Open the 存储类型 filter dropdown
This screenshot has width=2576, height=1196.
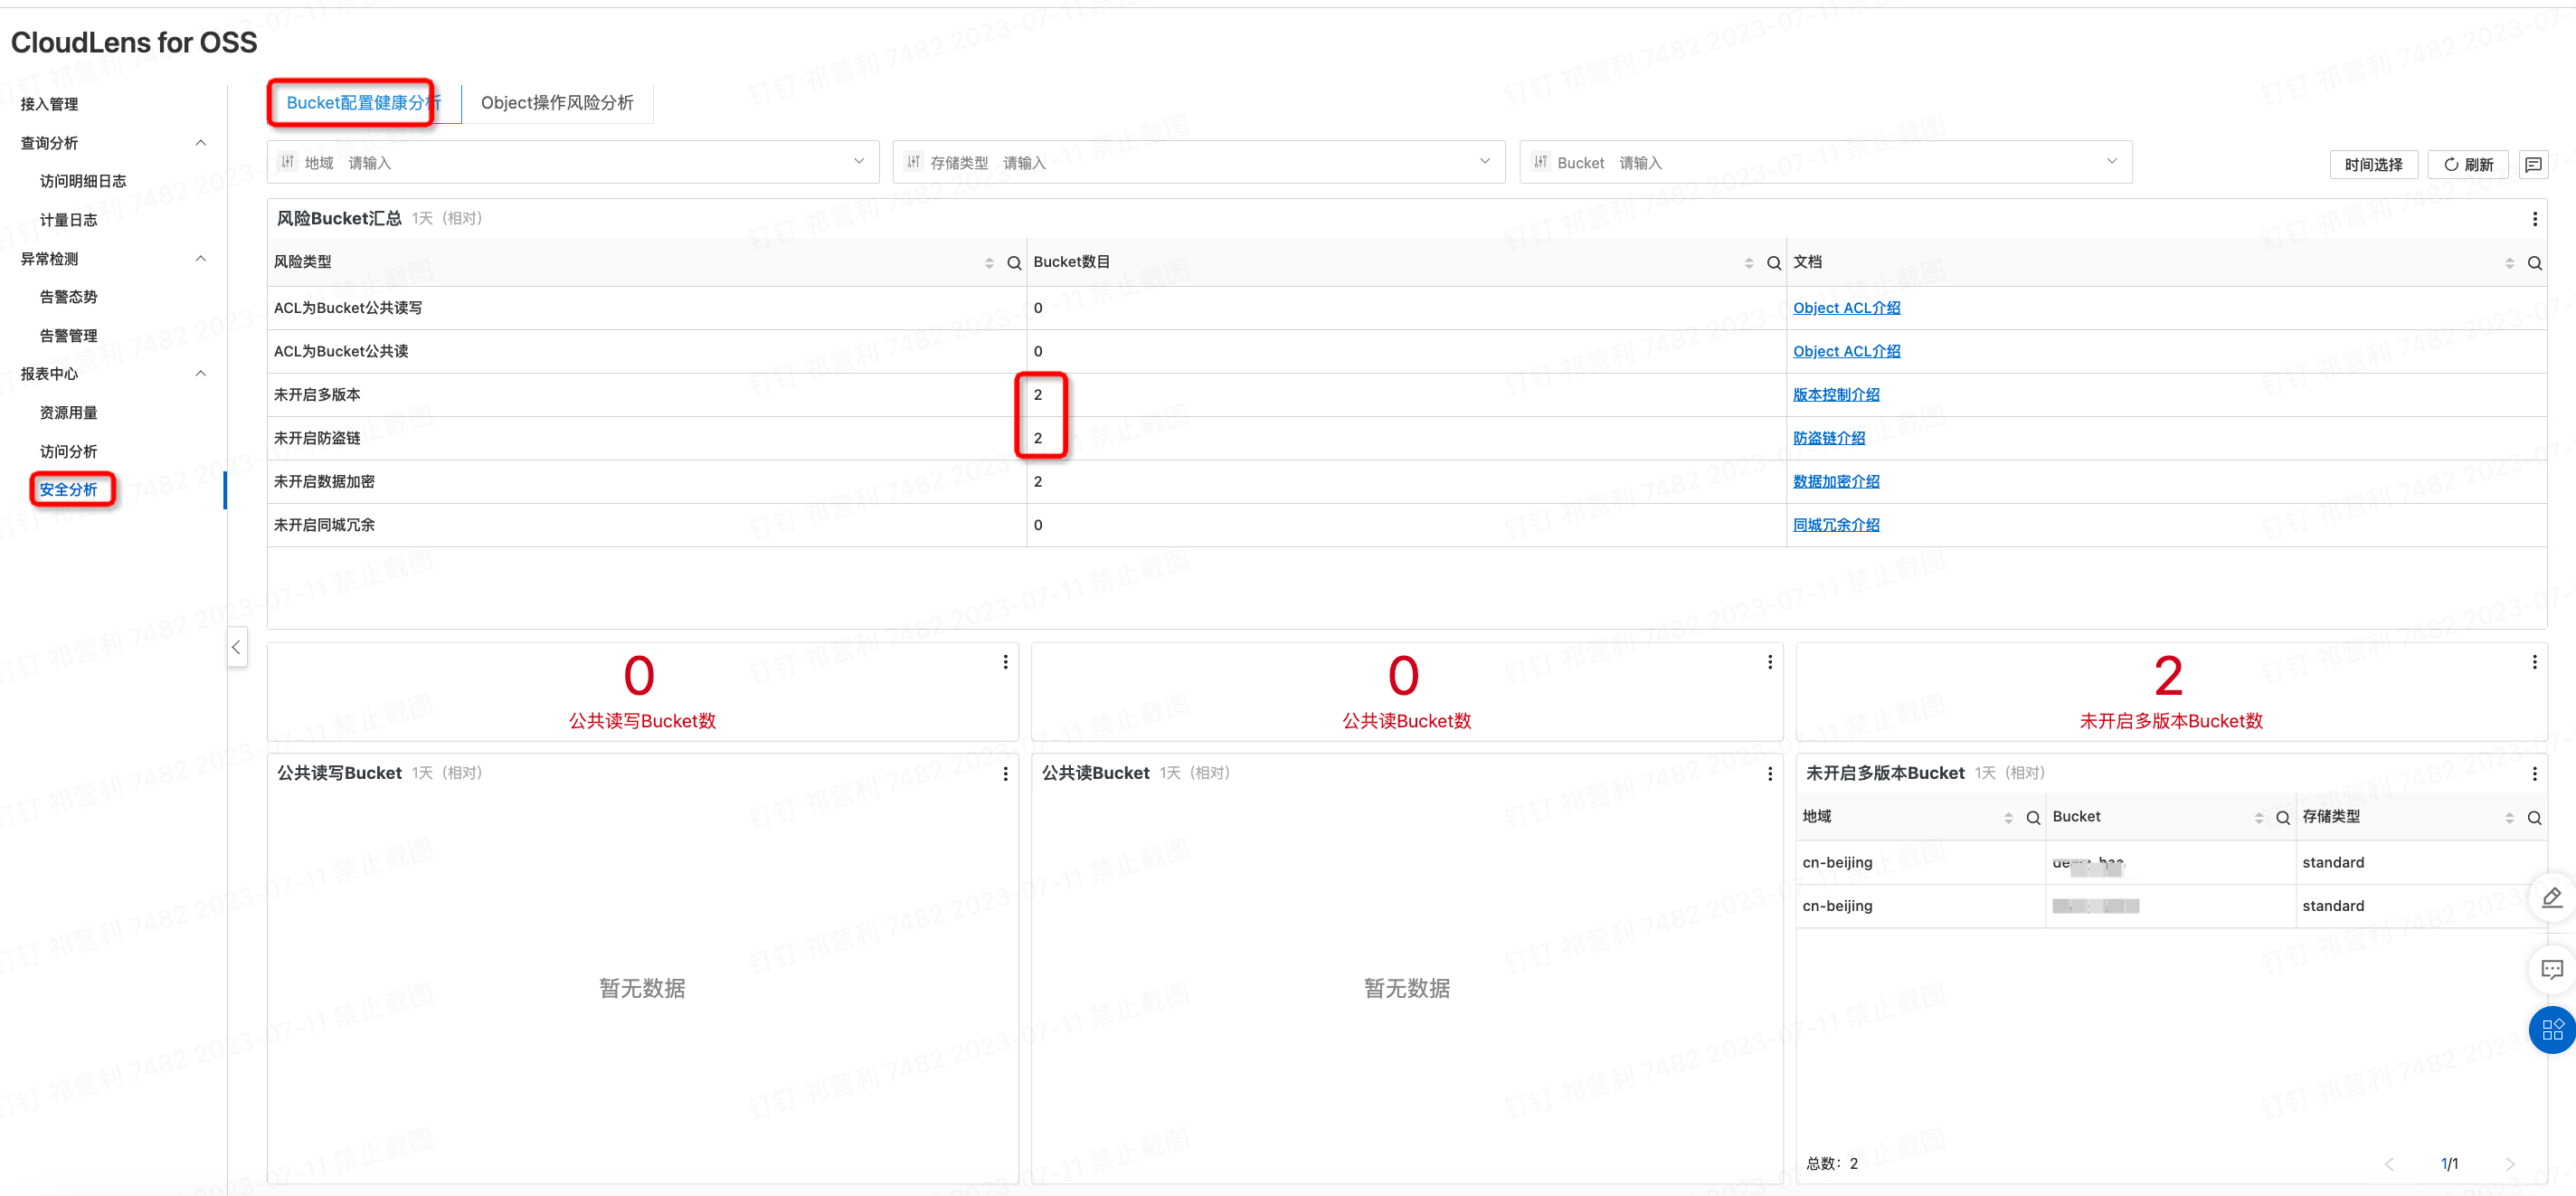(x=1484, y=162)
